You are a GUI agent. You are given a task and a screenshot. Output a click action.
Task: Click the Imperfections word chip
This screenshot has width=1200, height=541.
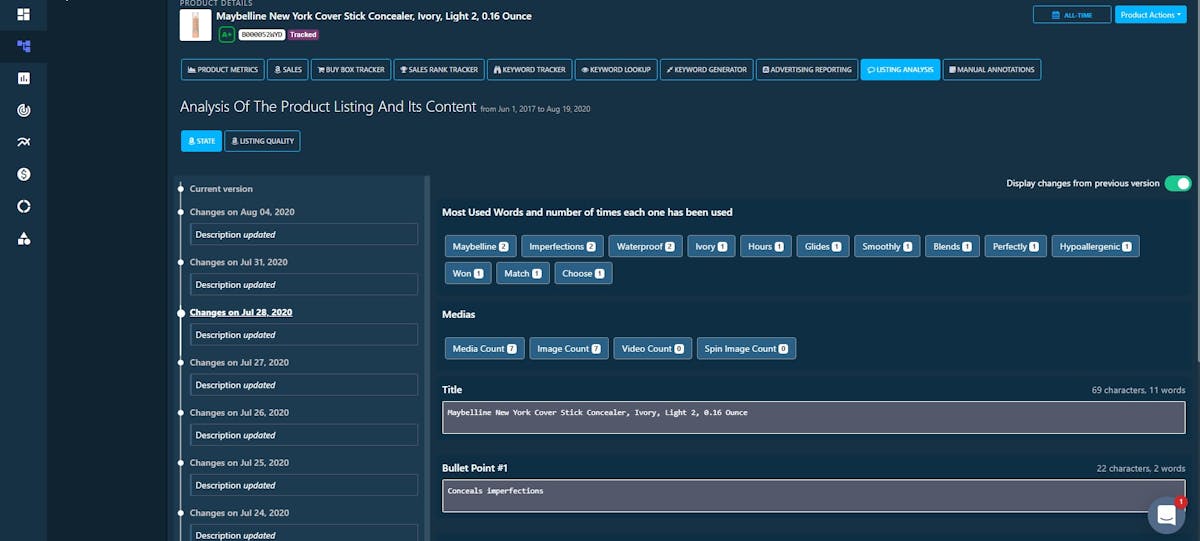tap(563, 246)
